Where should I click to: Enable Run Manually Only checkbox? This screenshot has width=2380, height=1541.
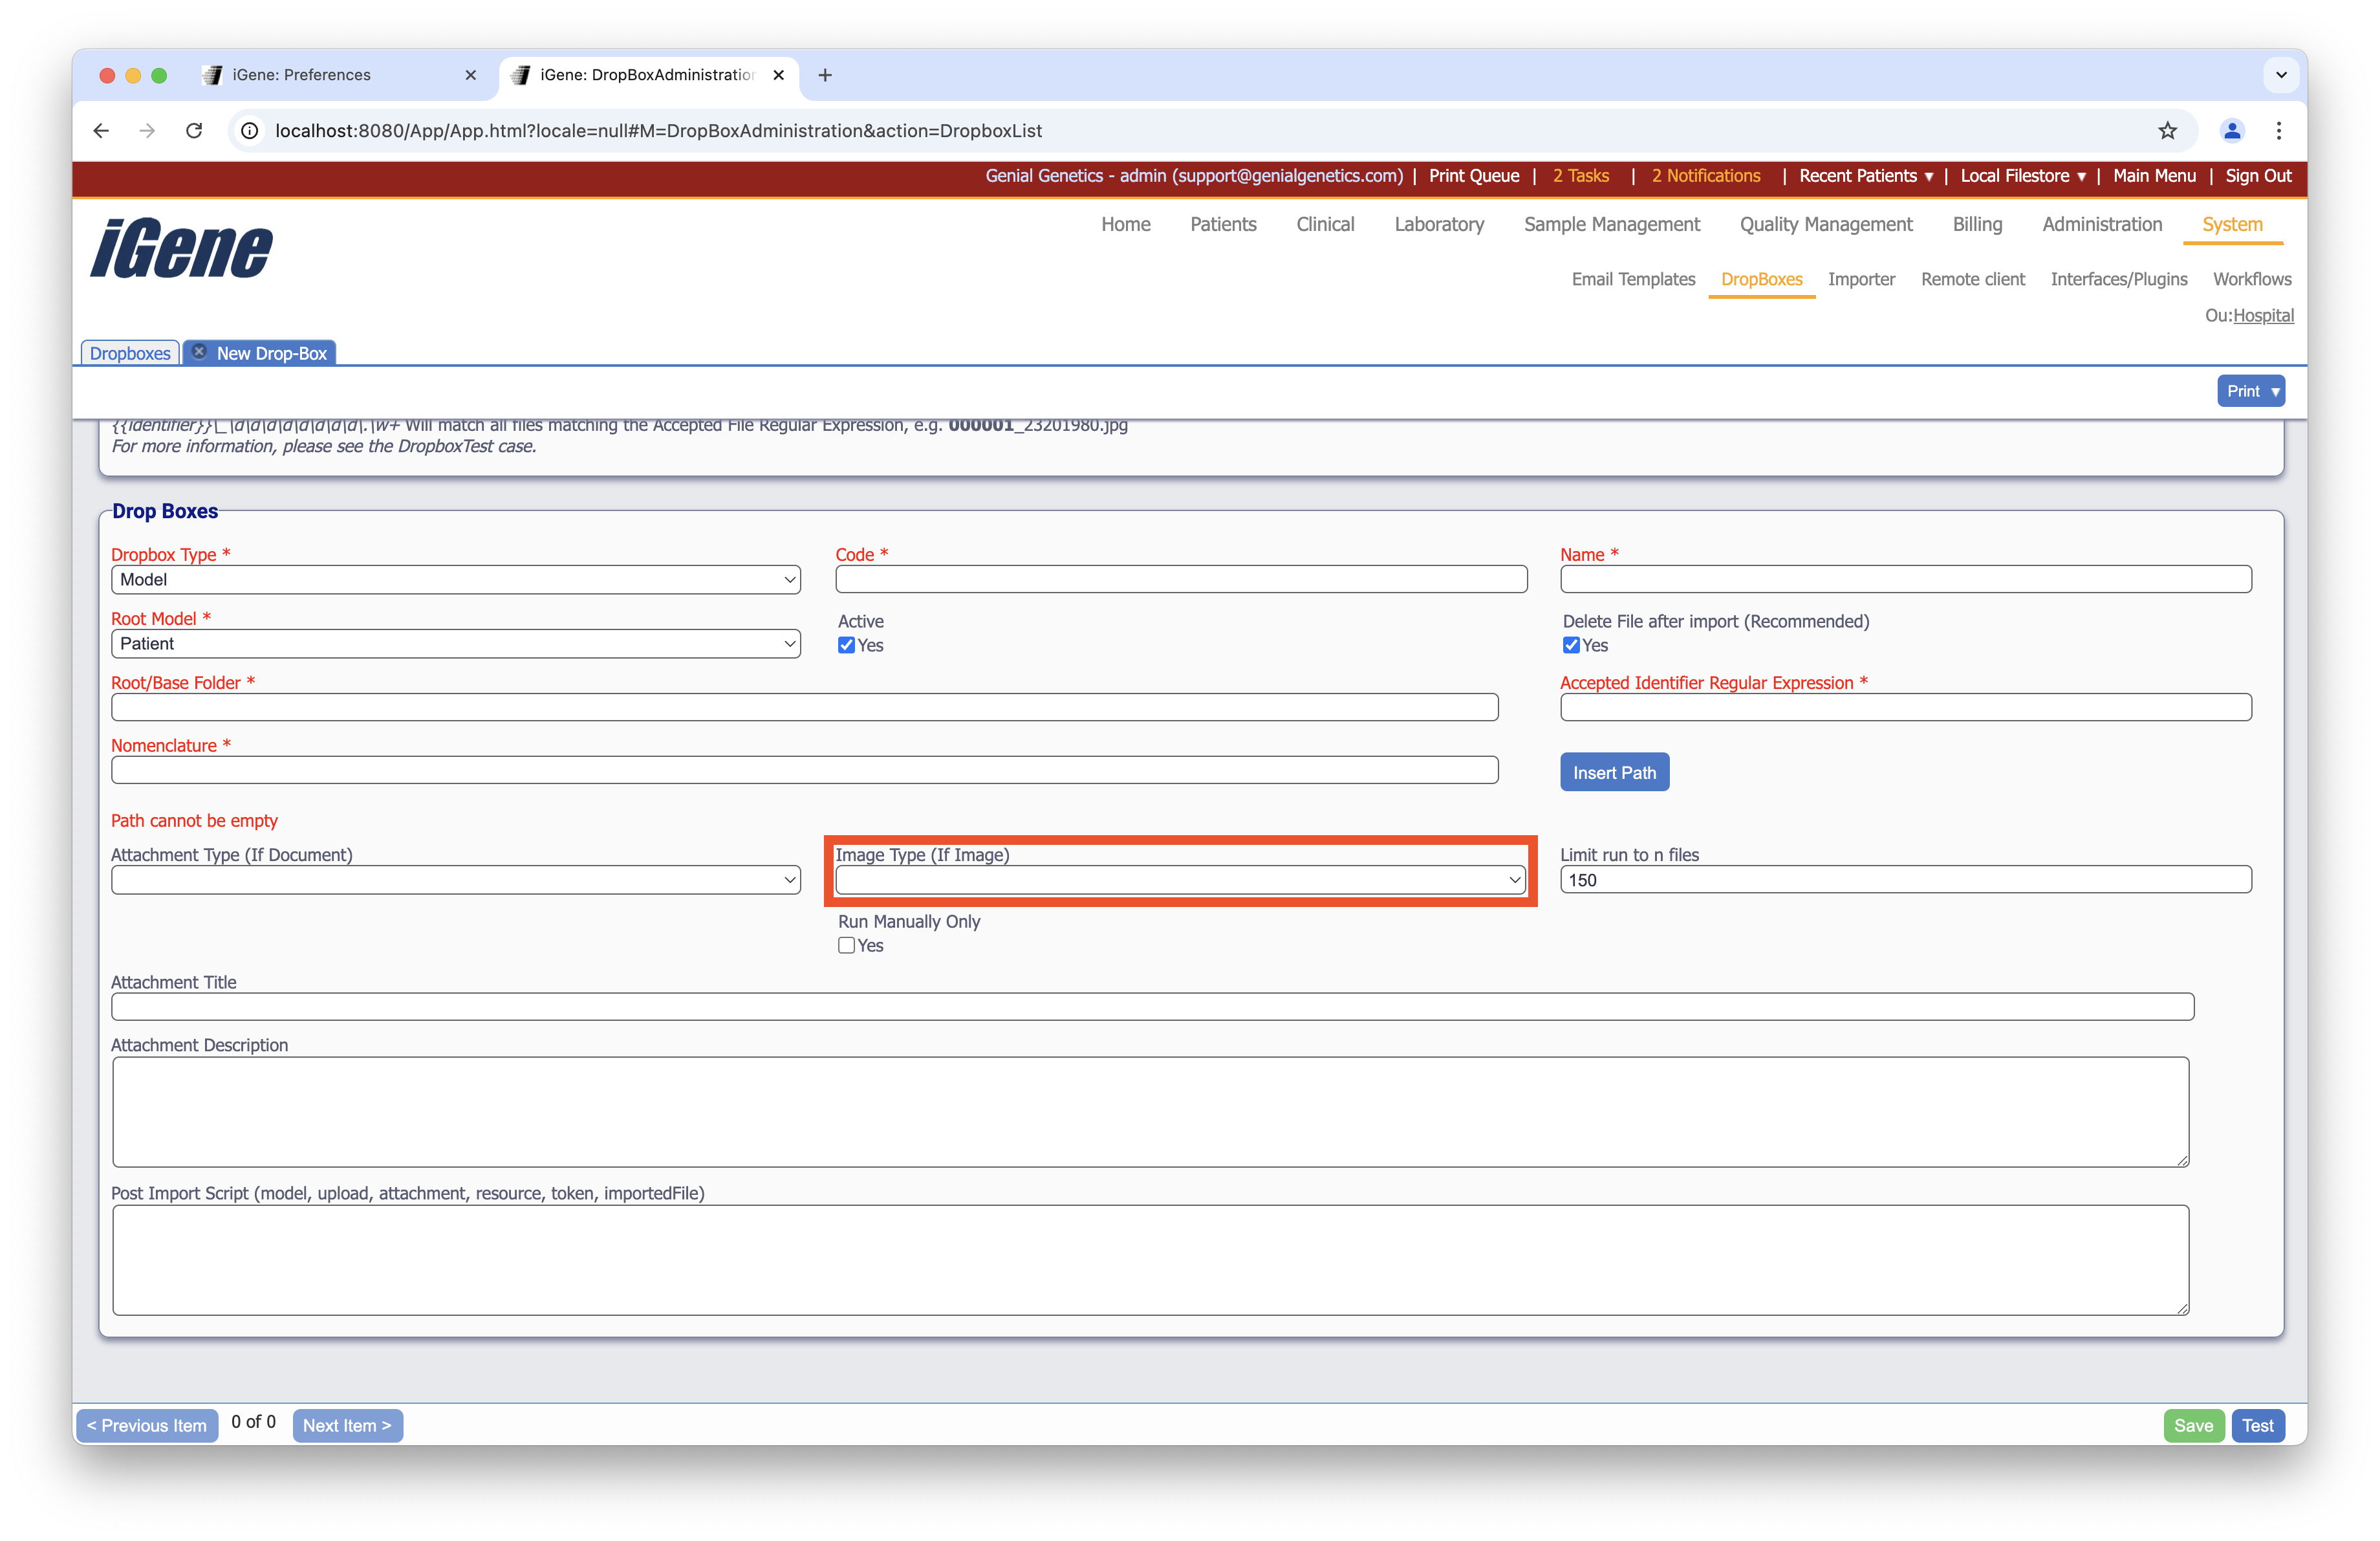(x=846, y=945)
